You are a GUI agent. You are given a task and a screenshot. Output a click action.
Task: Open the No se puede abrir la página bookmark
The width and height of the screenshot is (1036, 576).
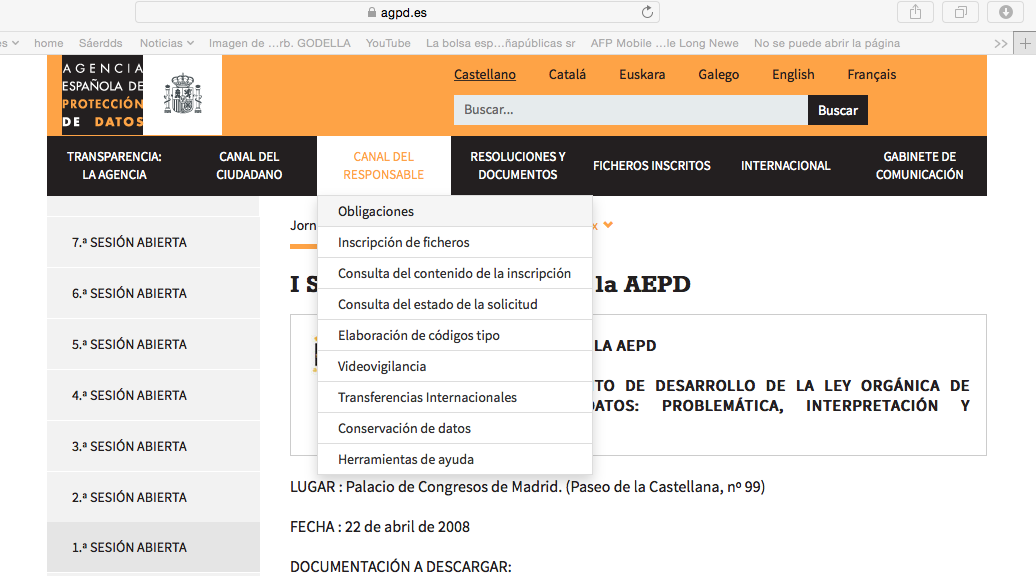(x=827, y=43)
